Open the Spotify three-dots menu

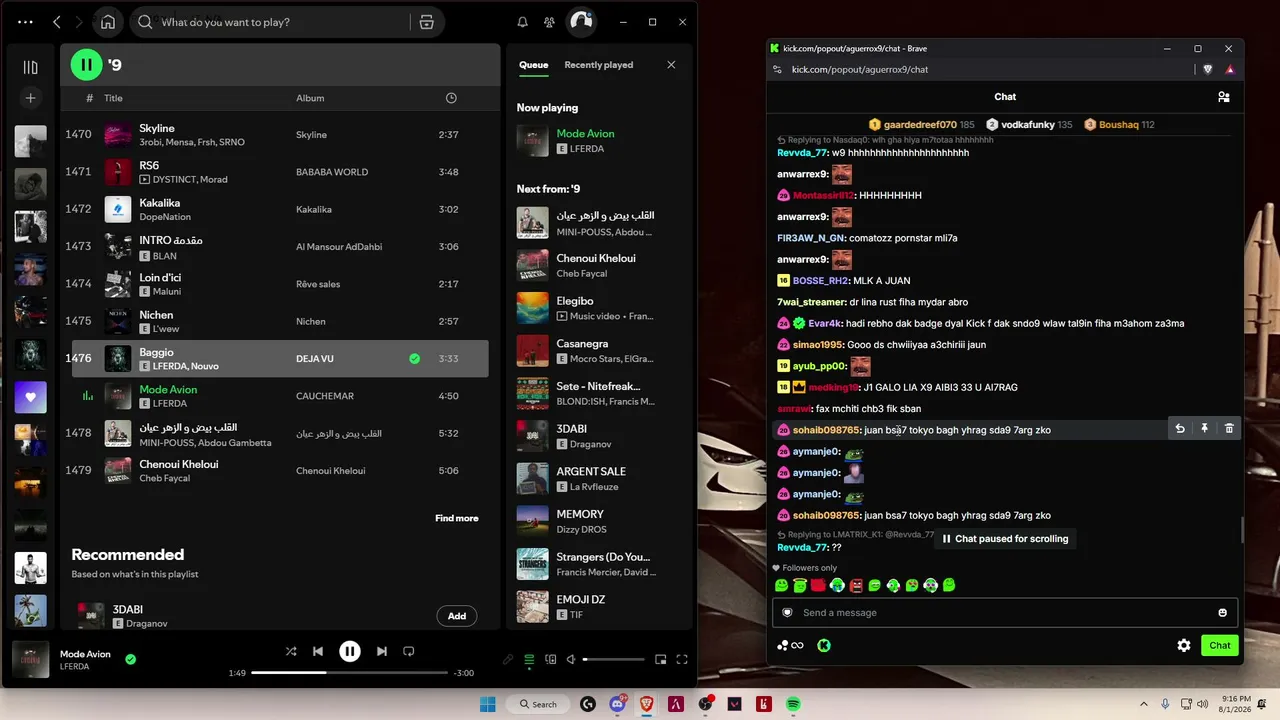coord(25,22)
